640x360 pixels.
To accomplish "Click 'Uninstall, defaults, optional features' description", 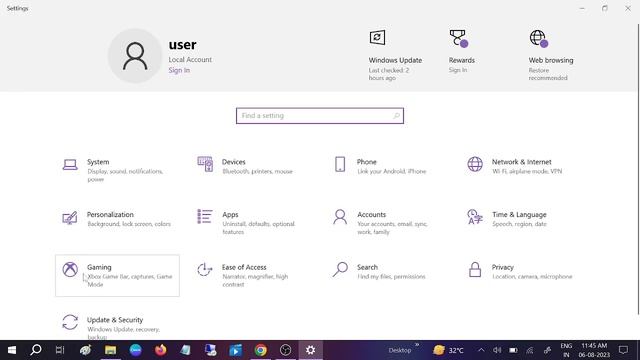I will 258,228.
